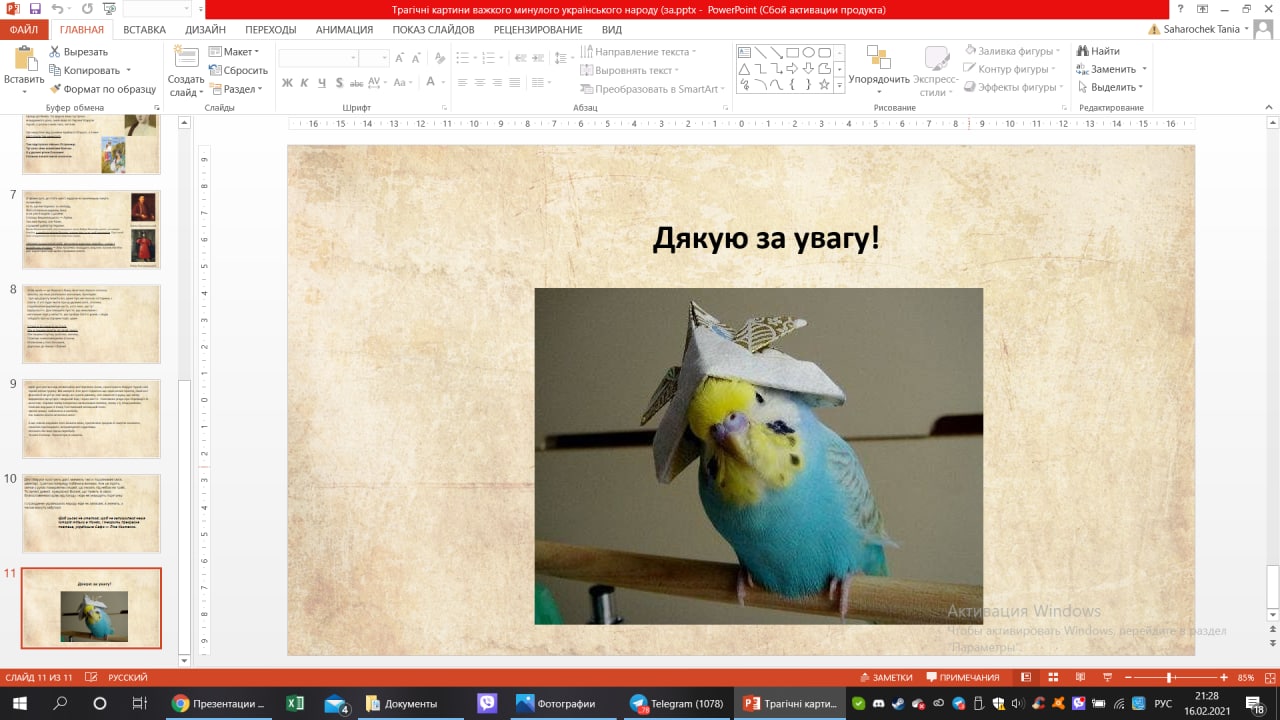Create a new slide with Создать слайд
1280x720 pixels.
click(186, 71)
